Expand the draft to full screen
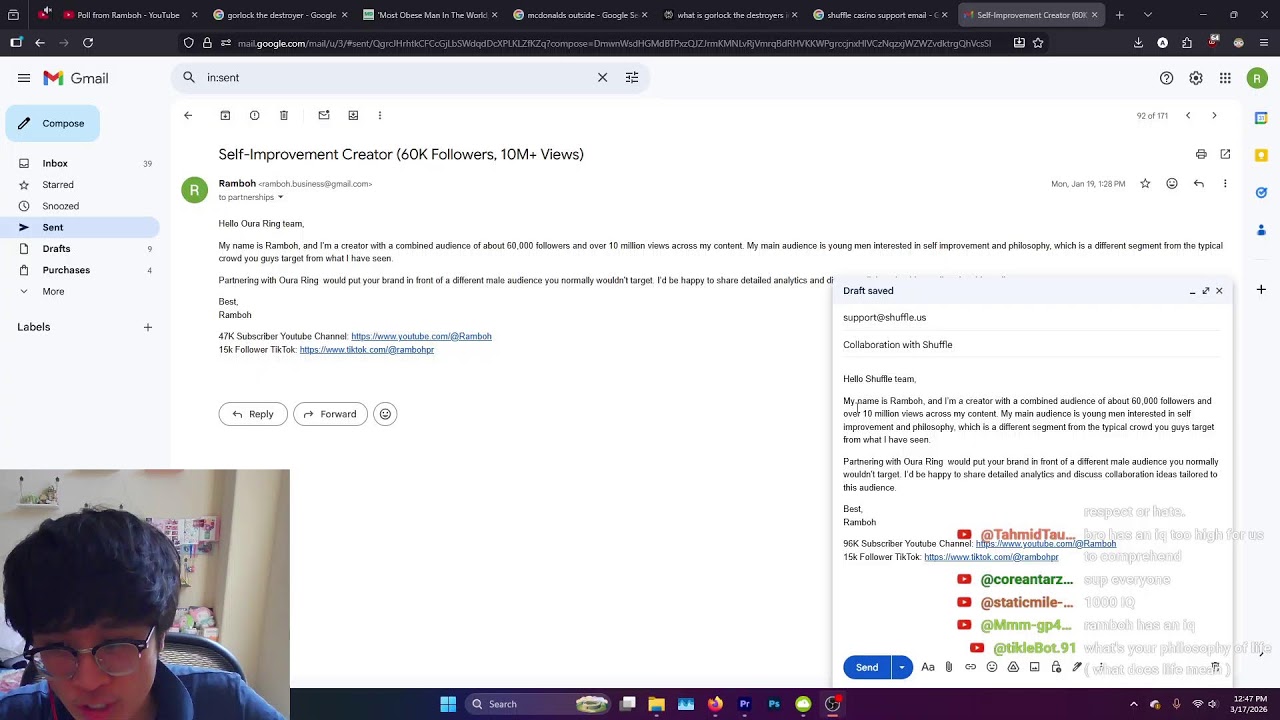1280x720 pixels. point(1206,291)
